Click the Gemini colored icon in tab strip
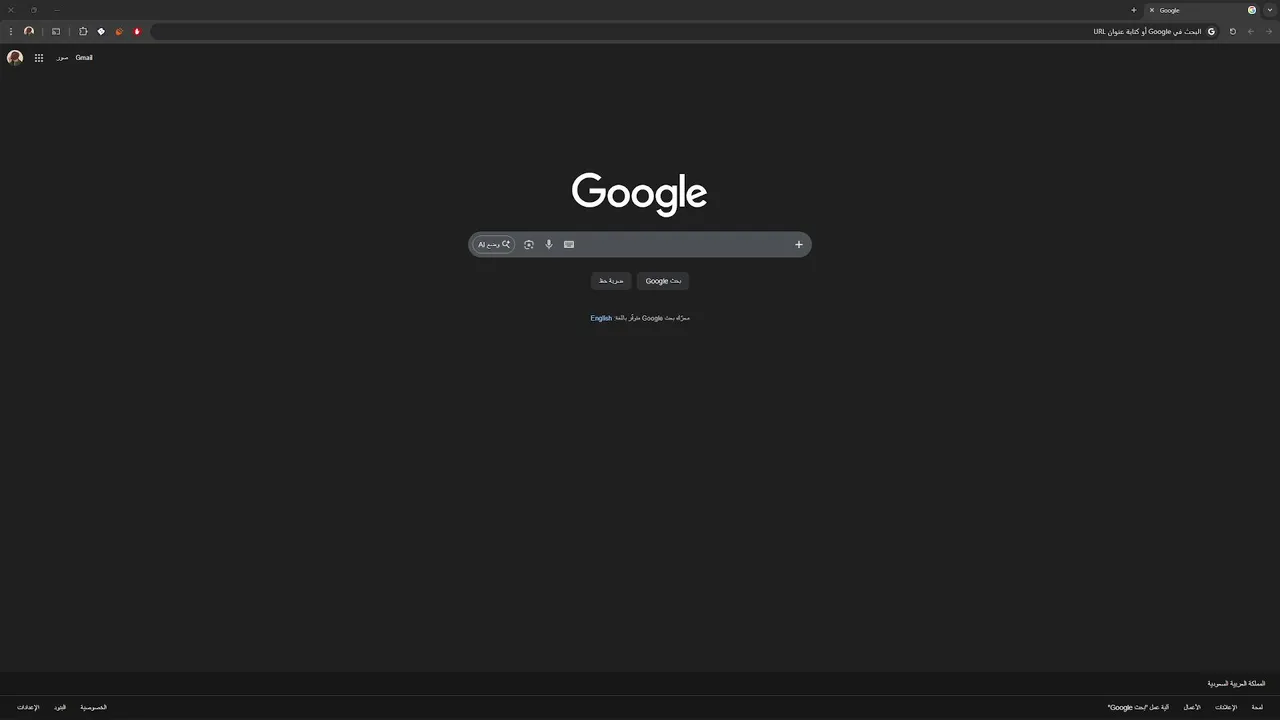Viewport: 1280px width, 720px height. point(1252,10)
